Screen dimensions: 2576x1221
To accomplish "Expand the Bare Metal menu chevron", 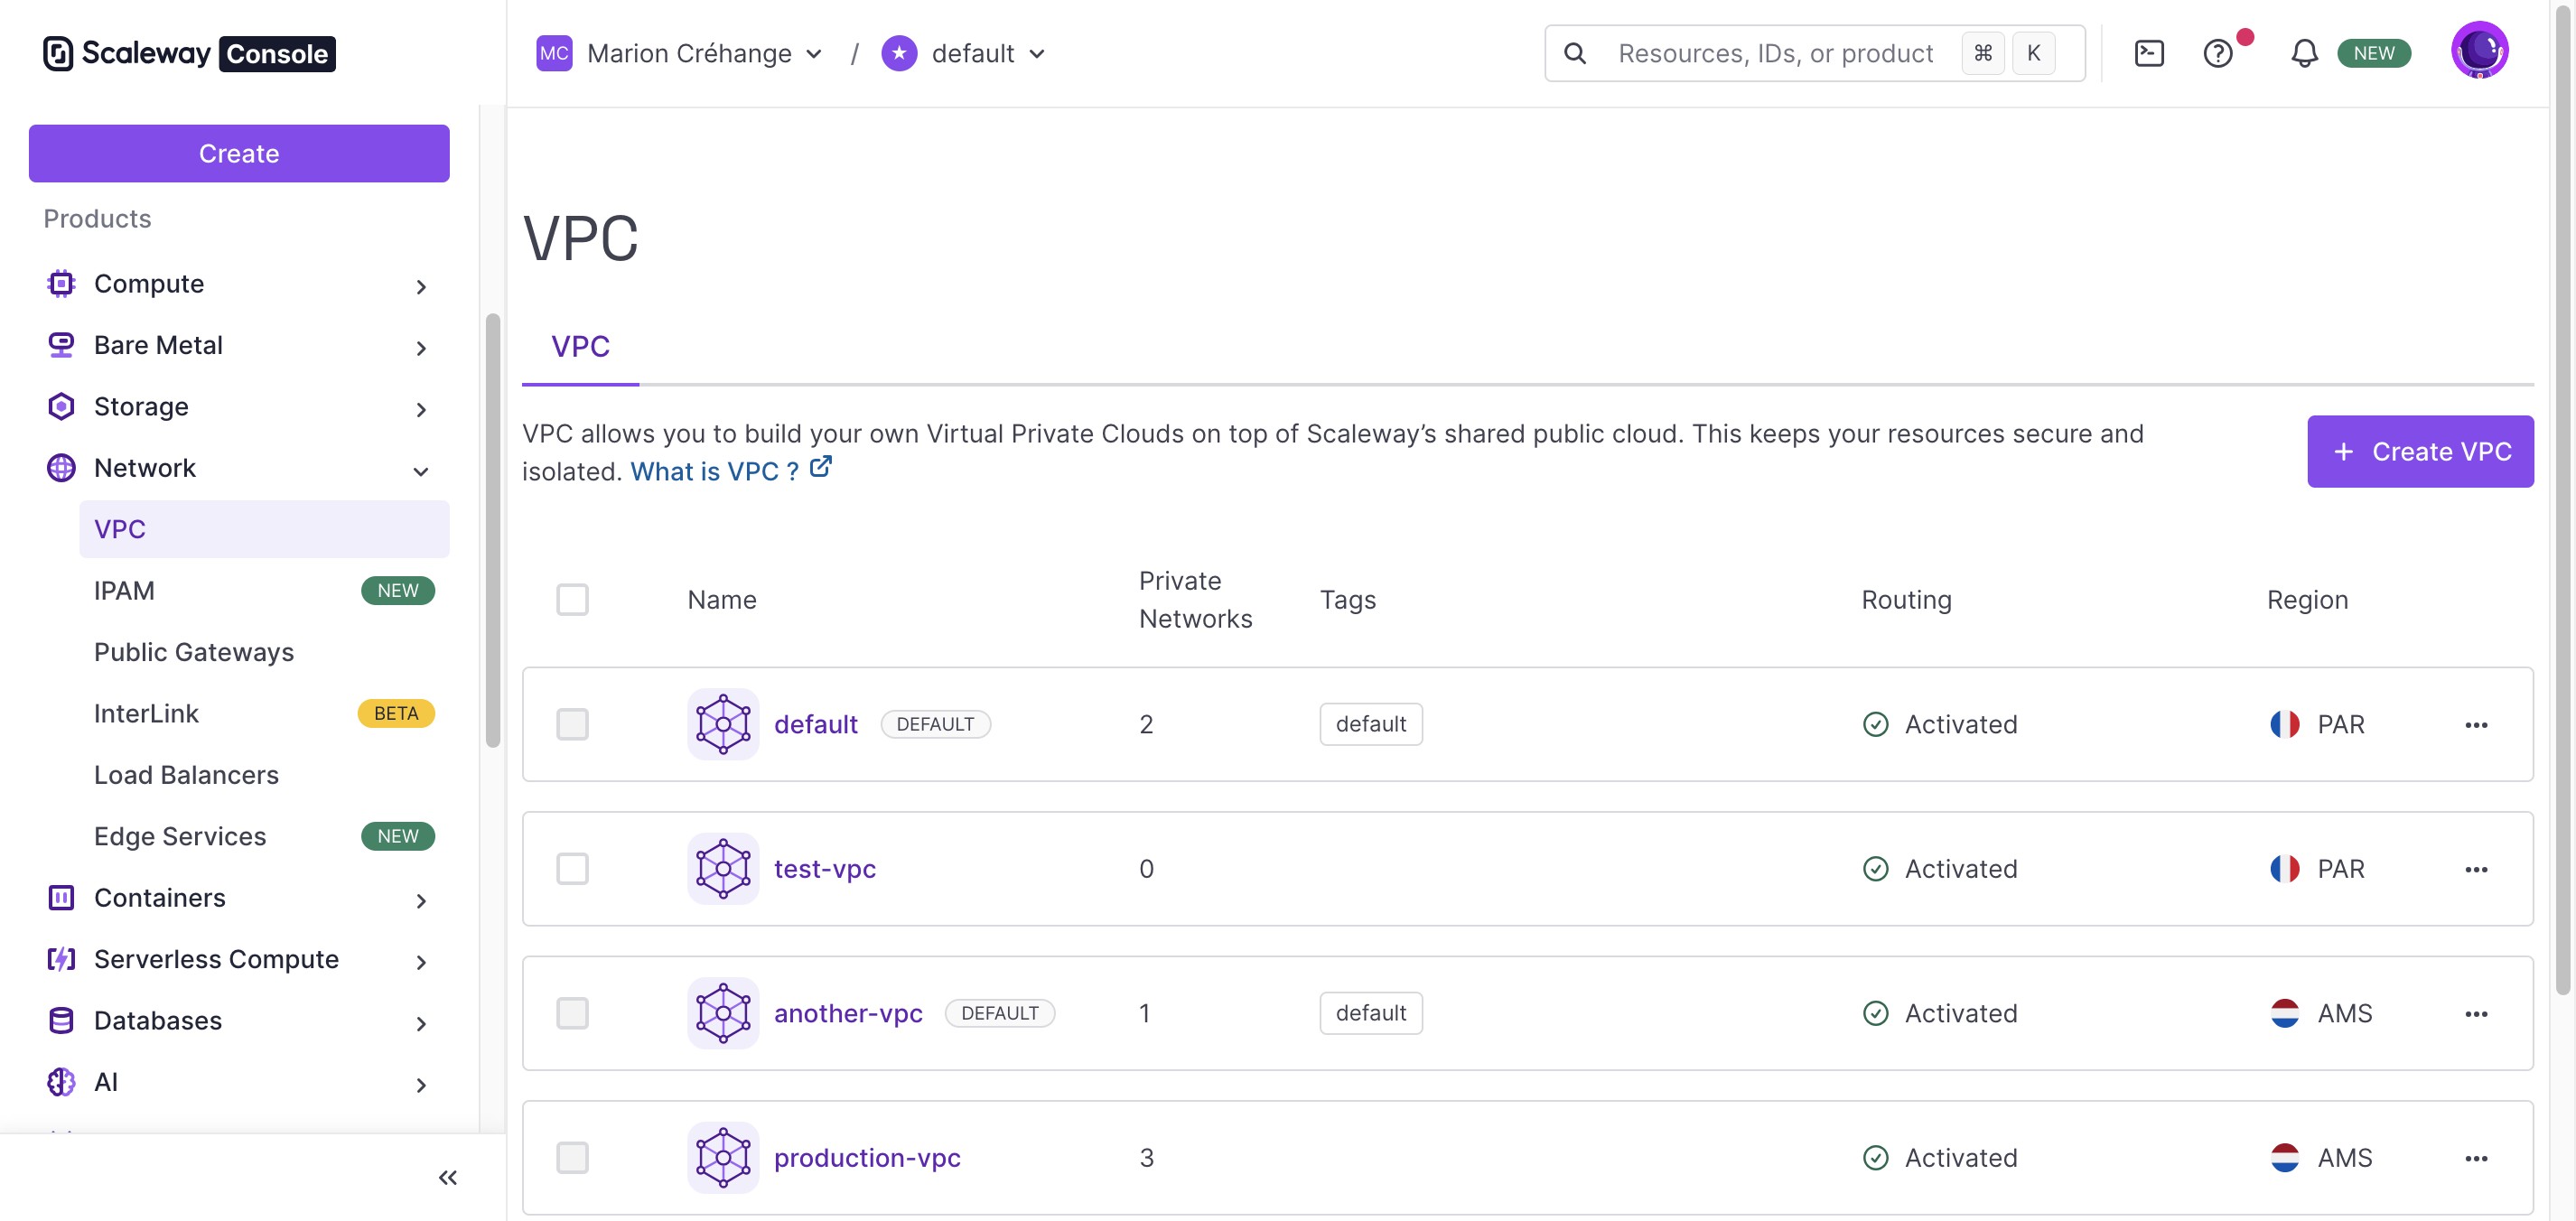I will point(421,348).
